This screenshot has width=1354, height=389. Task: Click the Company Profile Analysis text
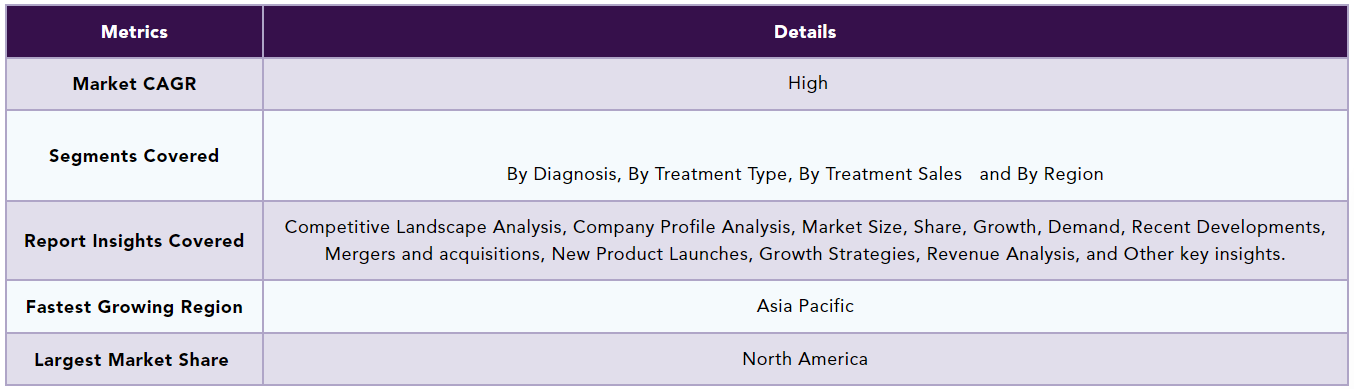683,227
